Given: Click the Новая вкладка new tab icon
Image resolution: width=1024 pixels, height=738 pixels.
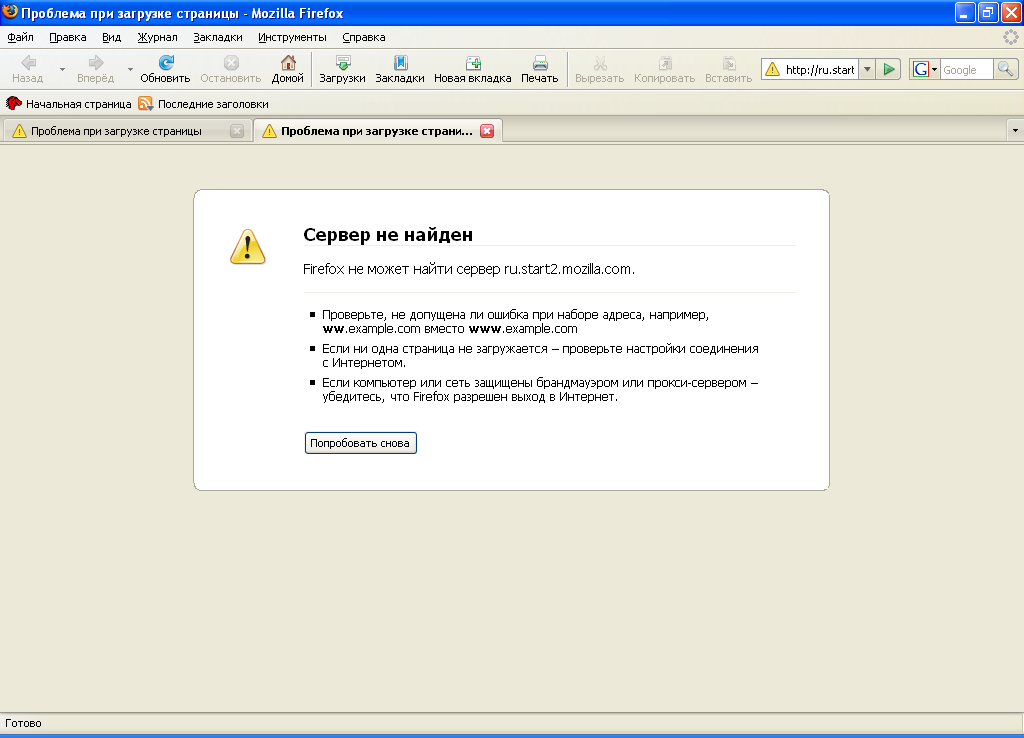Looking at the screenshot, I should (473, 63).
